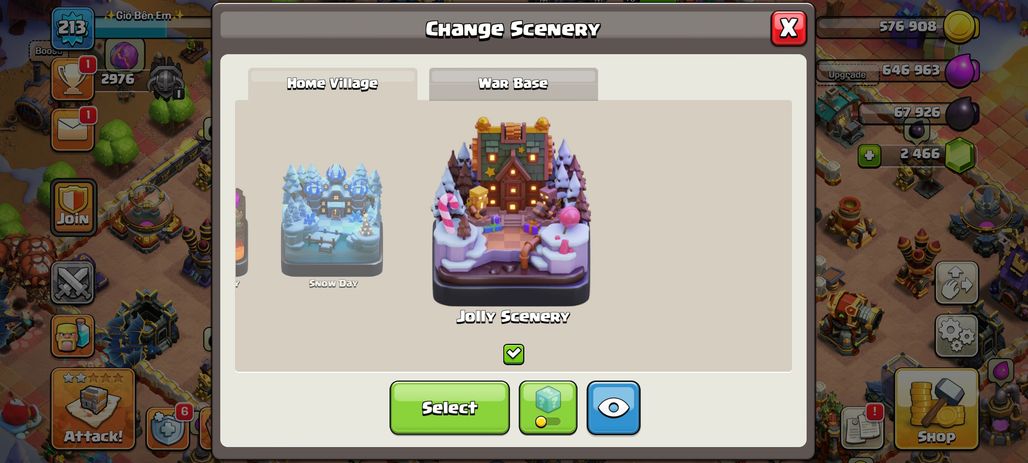The height and width of the screenshot is (463, 1028).
Task: Select the Home Village tab
Action: coord(332,84)
